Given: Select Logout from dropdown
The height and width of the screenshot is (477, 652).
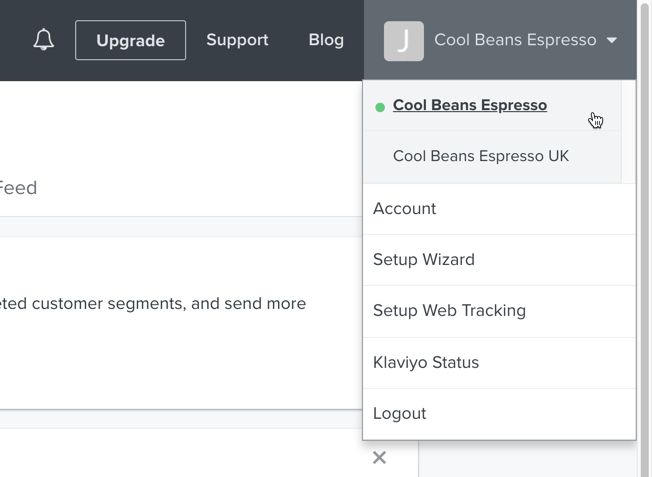Looking at the screenshot, I should click(499, 414).
